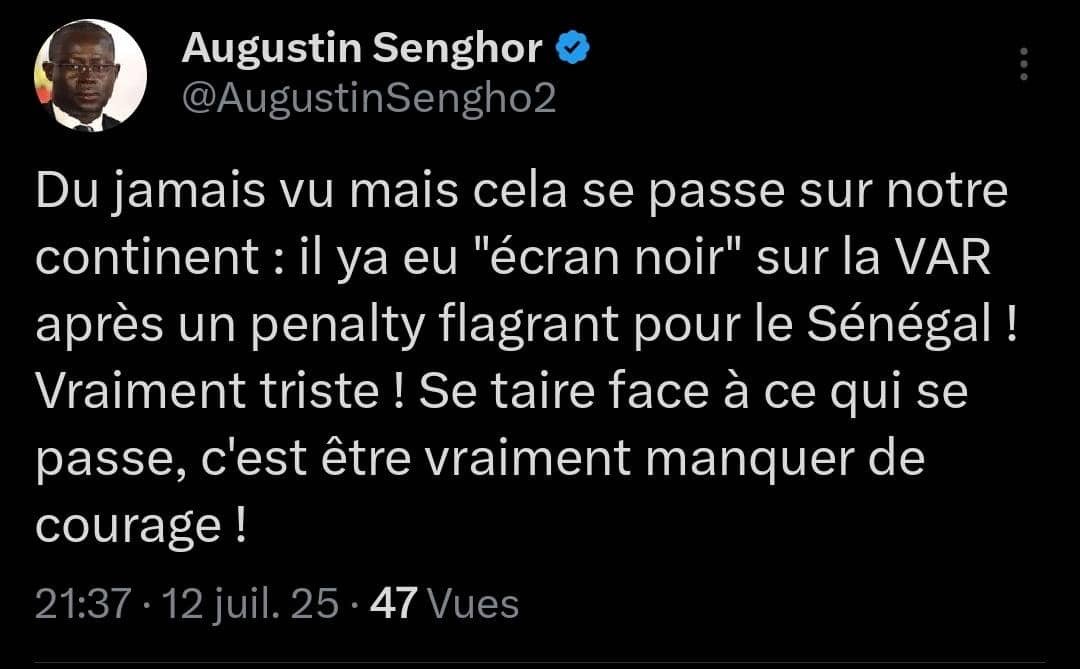Visit the @AugustinSengho2 handle
This screenshot has height=669, width=1080.
(368, 99)
